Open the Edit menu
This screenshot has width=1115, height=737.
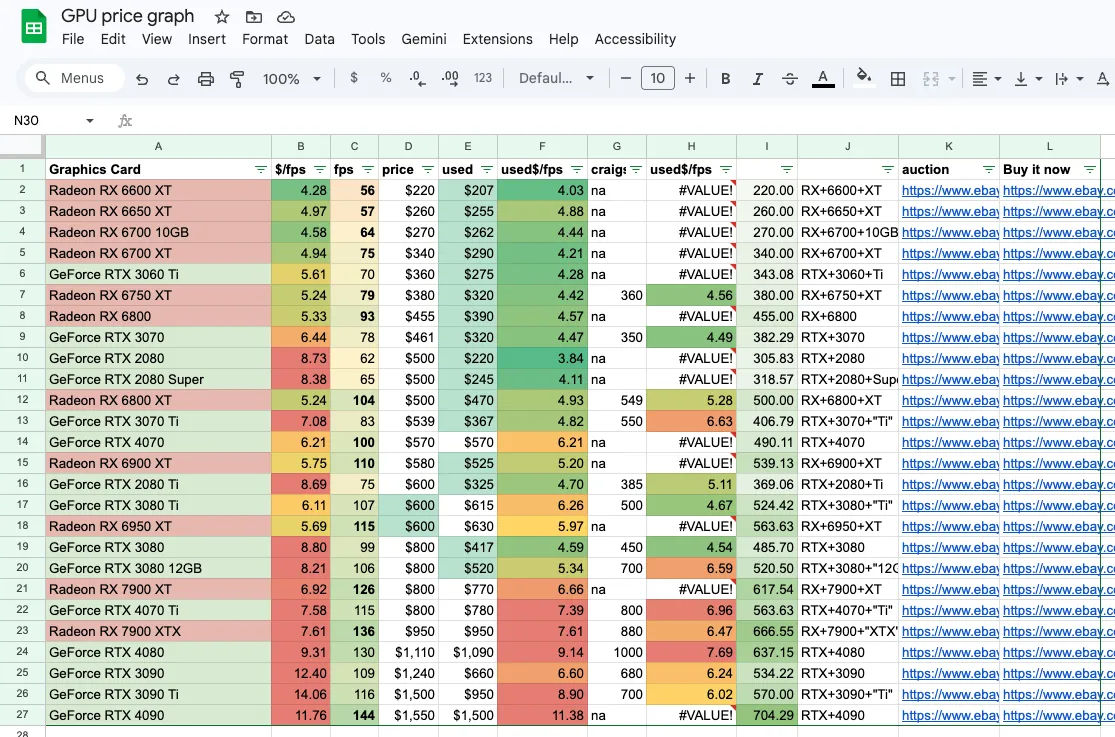click(113, 39)
